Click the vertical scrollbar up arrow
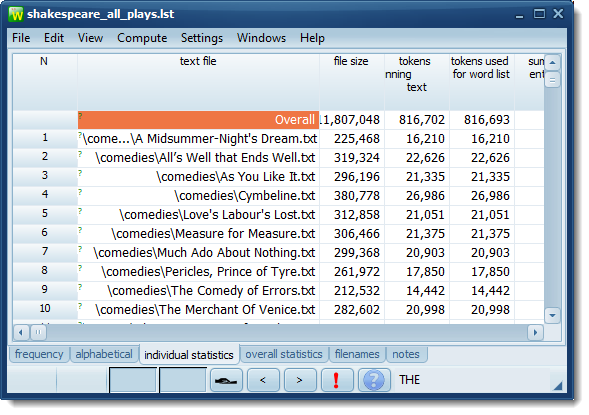The width and height of the screenshot is (589, 415). point(552,63)
